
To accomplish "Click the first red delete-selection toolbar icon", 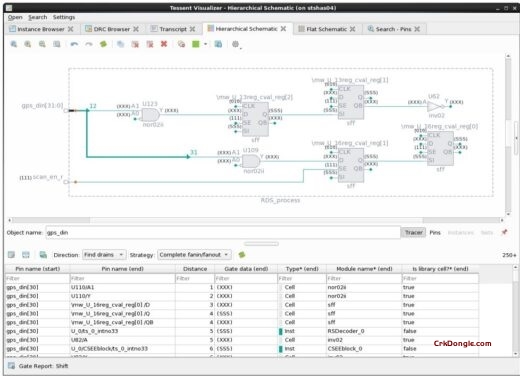I will point(135,44).
